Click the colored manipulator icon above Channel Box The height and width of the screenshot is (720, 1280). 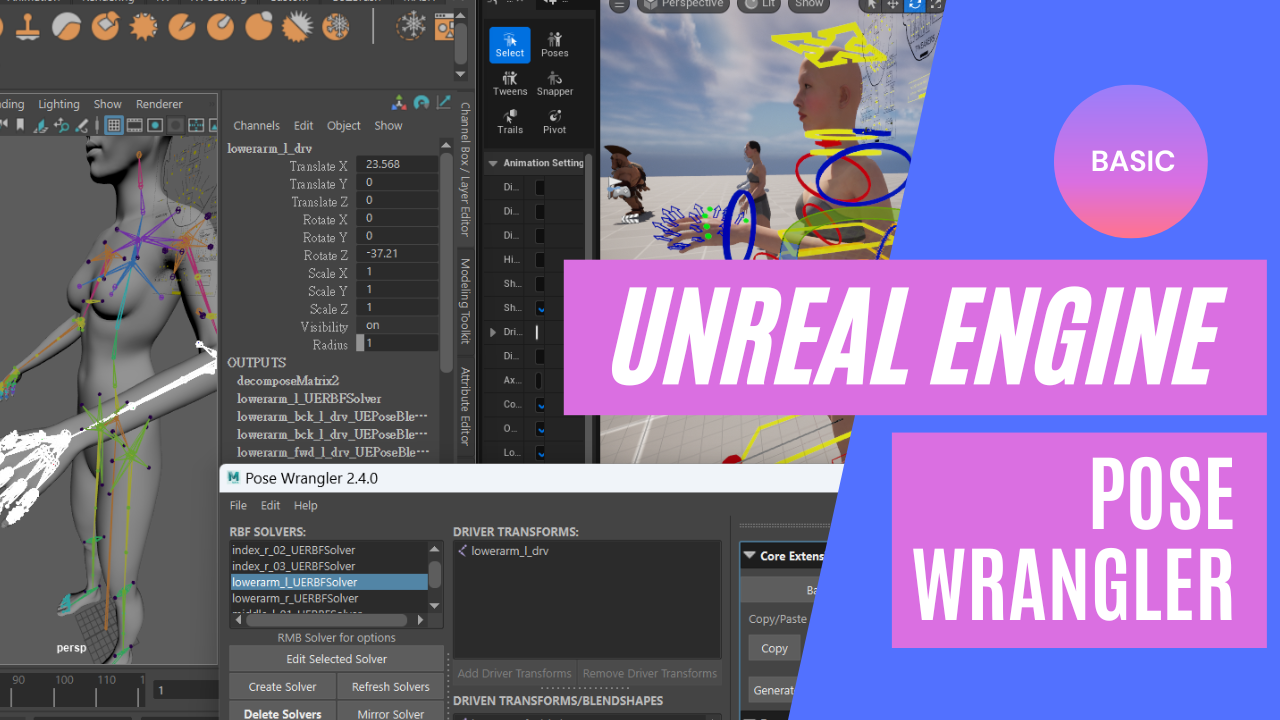pos(399,102)
